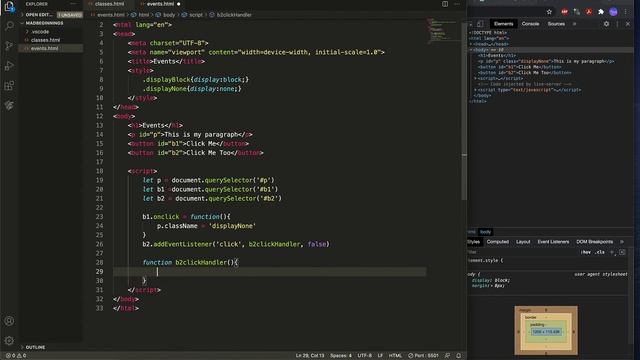The image size is (640, 360).
Task: Switch to DevTools Console tab
Action: (530, 24)
